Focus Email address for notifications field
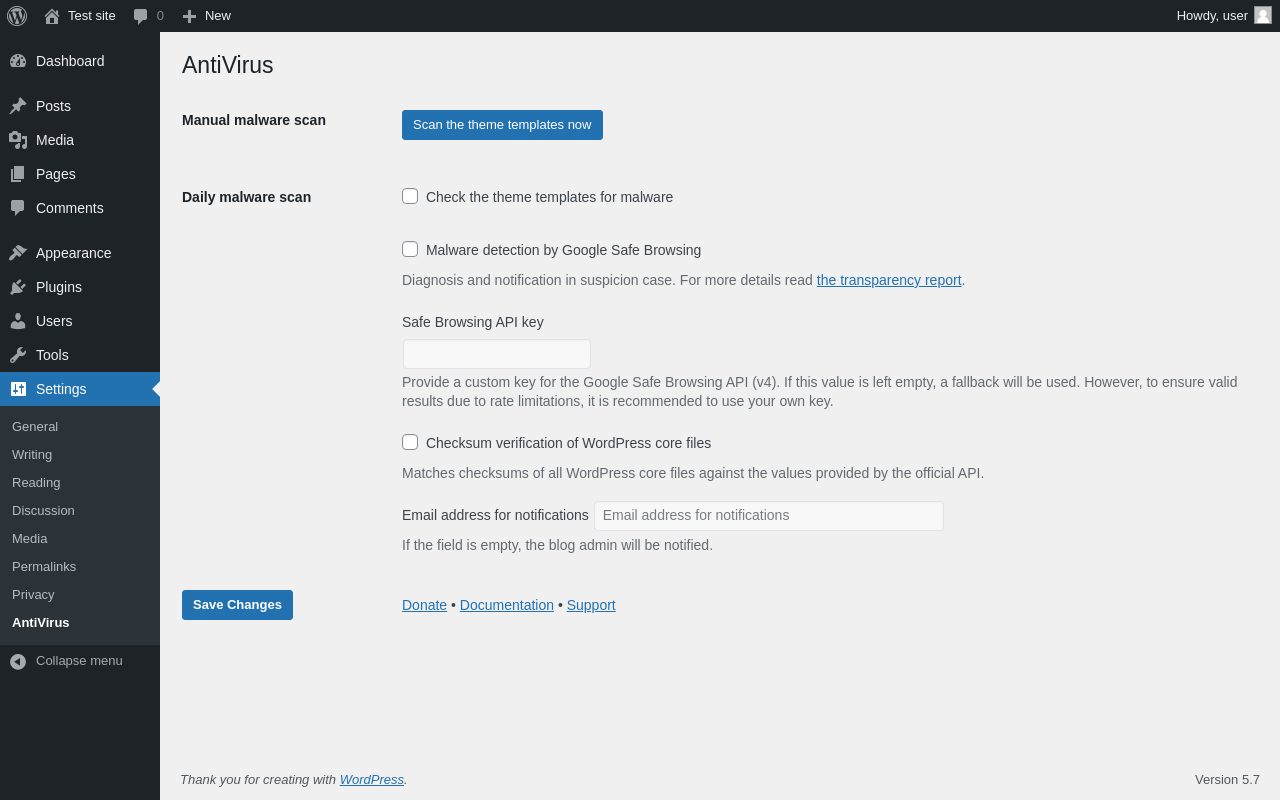Screen dimensions: 1280x800 point(769,516)
